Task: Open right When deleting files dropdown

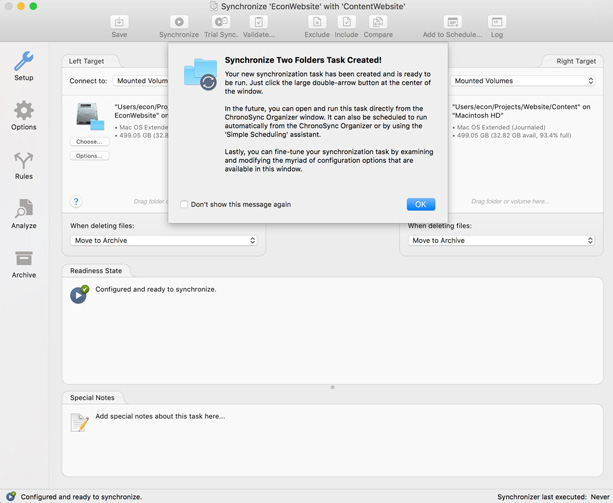Action: [x=501, y=240]
